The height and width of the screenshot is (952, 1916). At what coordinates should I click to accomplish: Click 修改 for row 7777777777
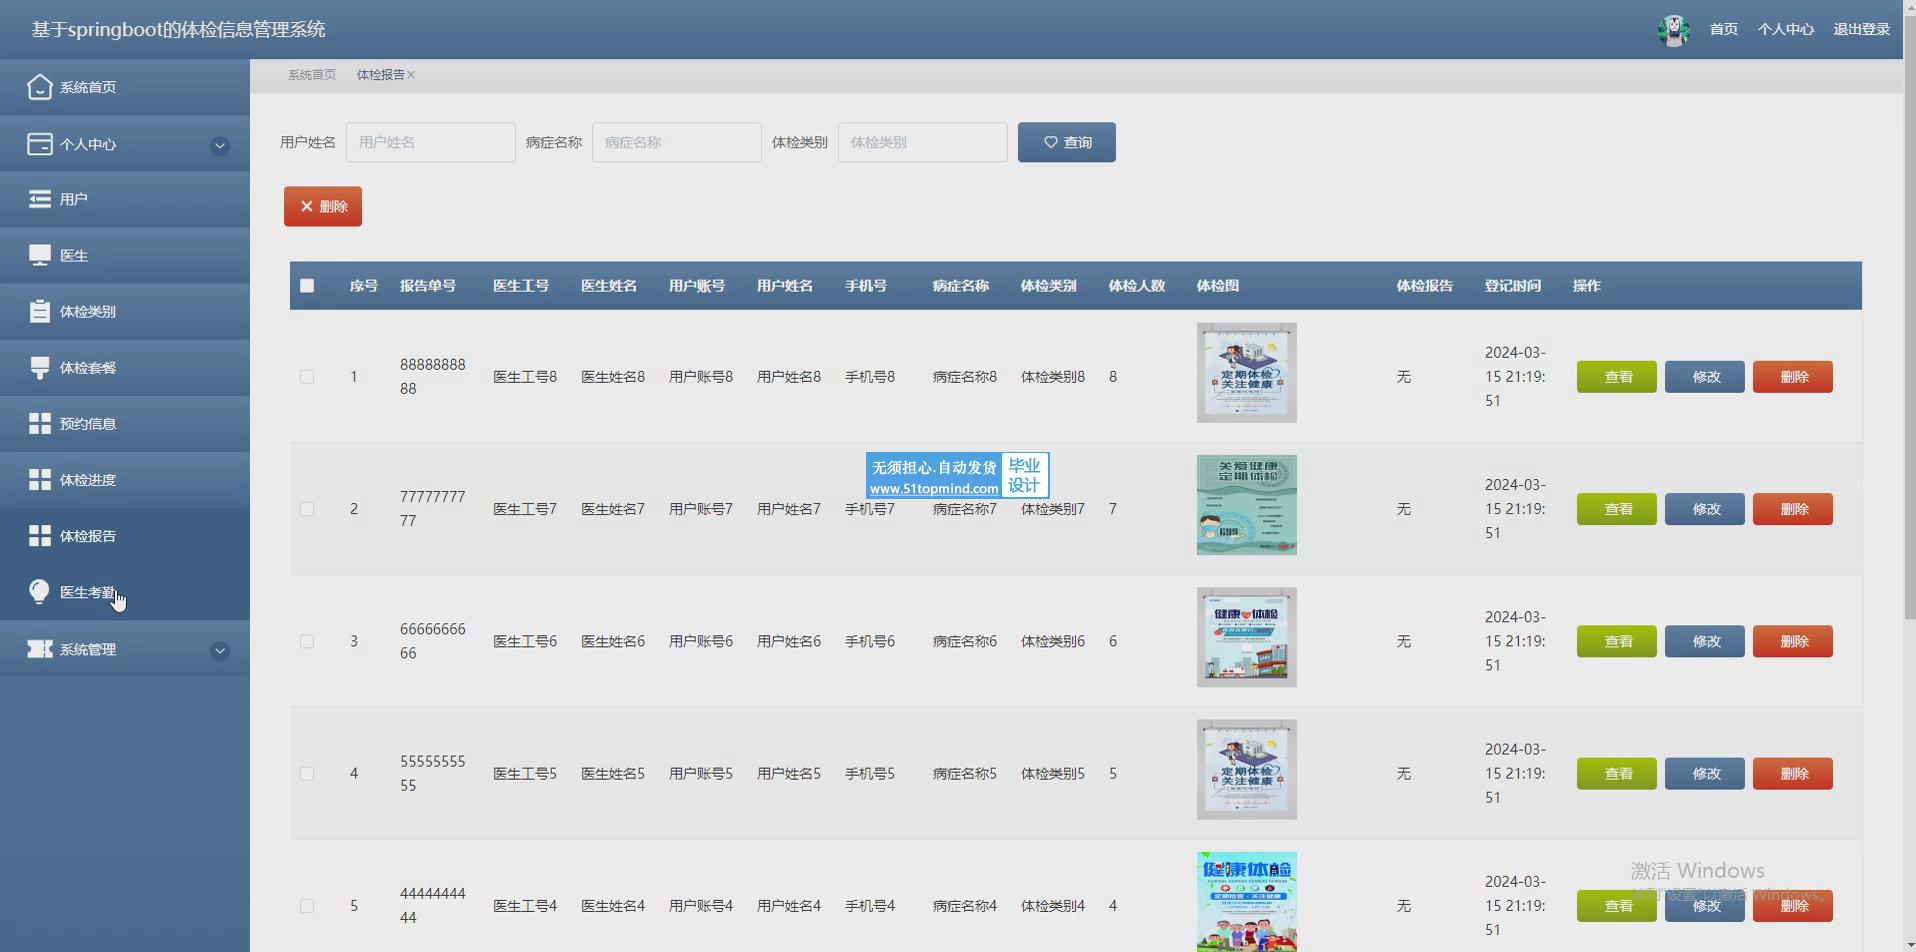pyautogui.click(x=1705, y=509)
